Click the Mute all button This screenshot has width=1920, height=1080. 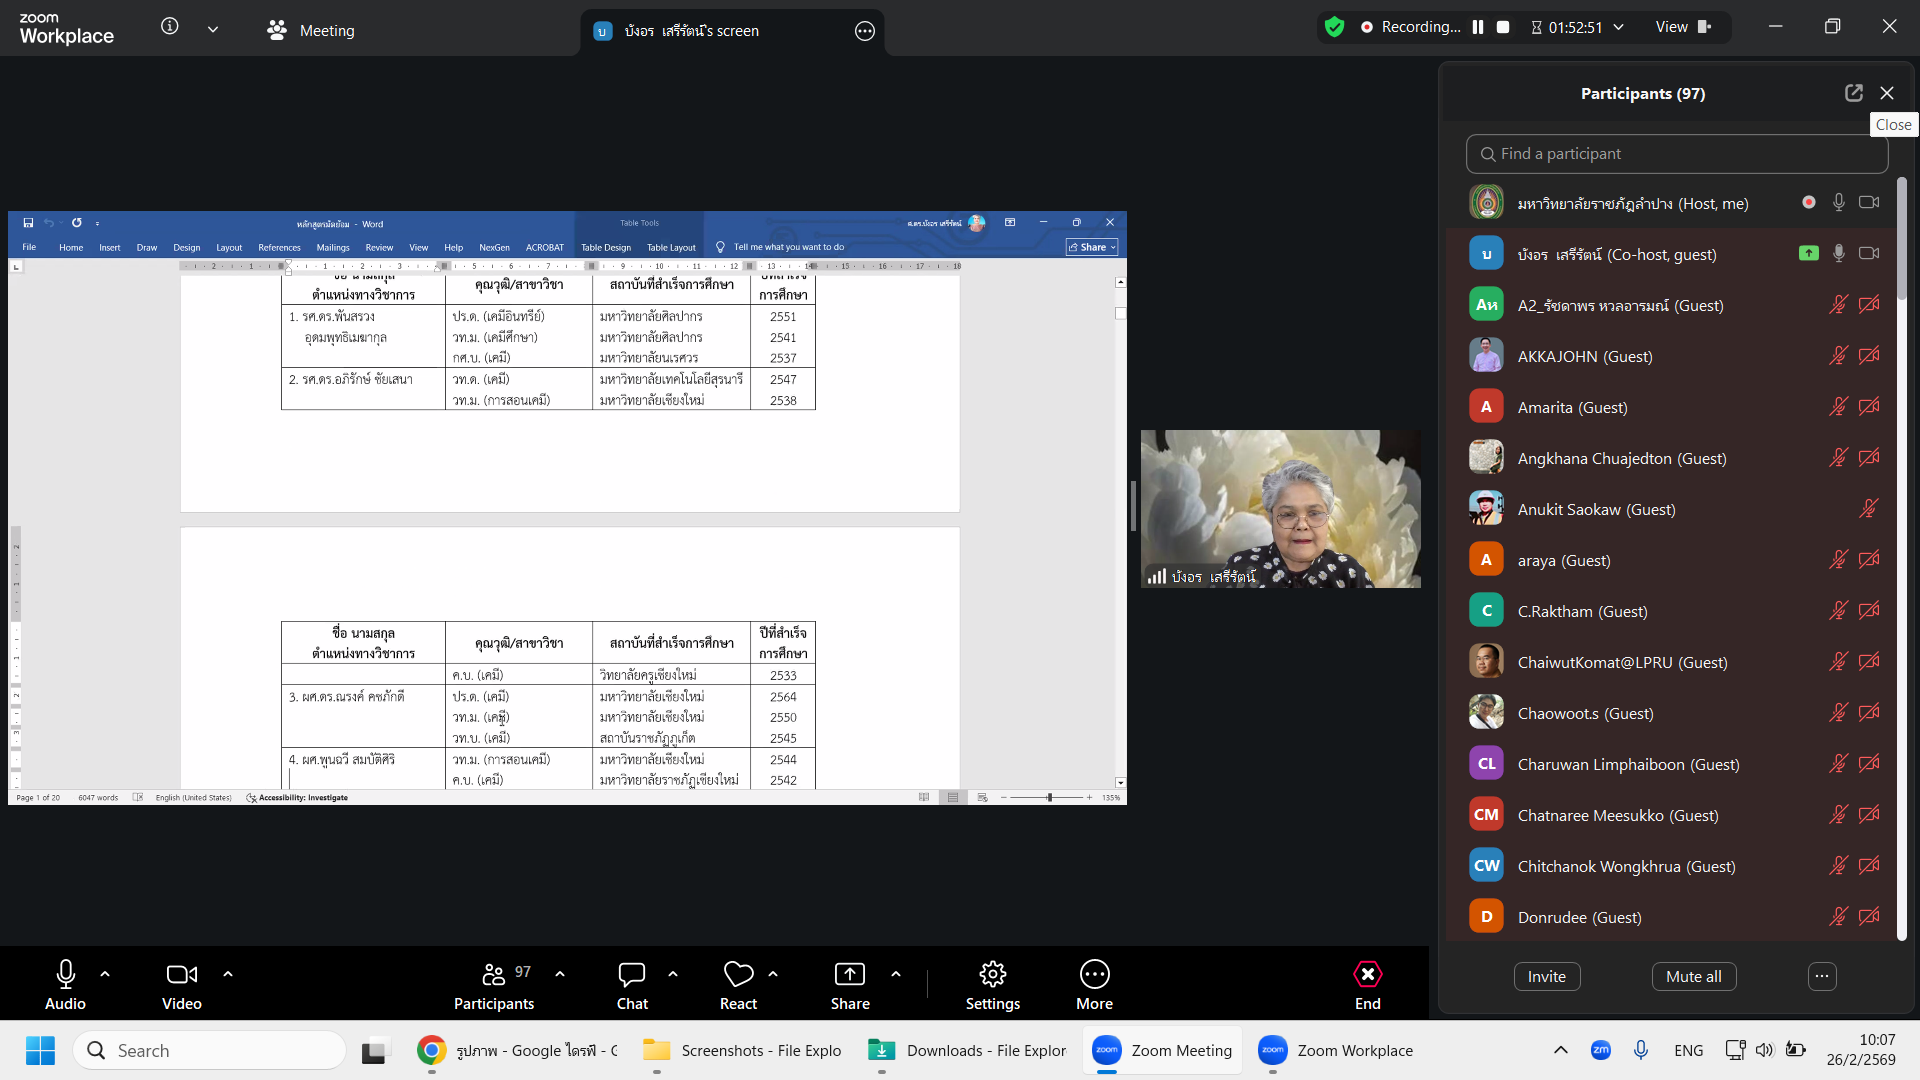tap(1693, 976)
